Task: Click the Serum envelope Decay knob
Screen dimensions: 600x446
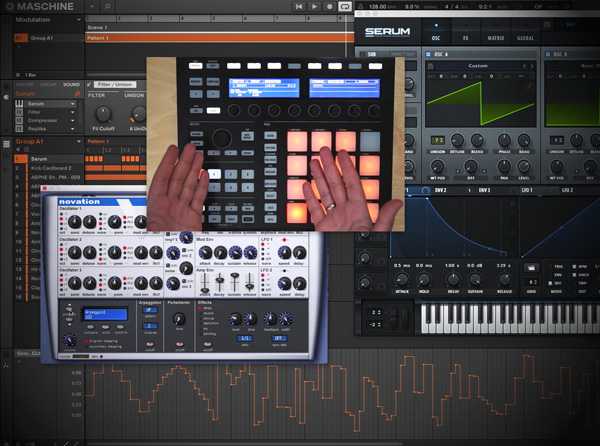Action: [453, 280]
